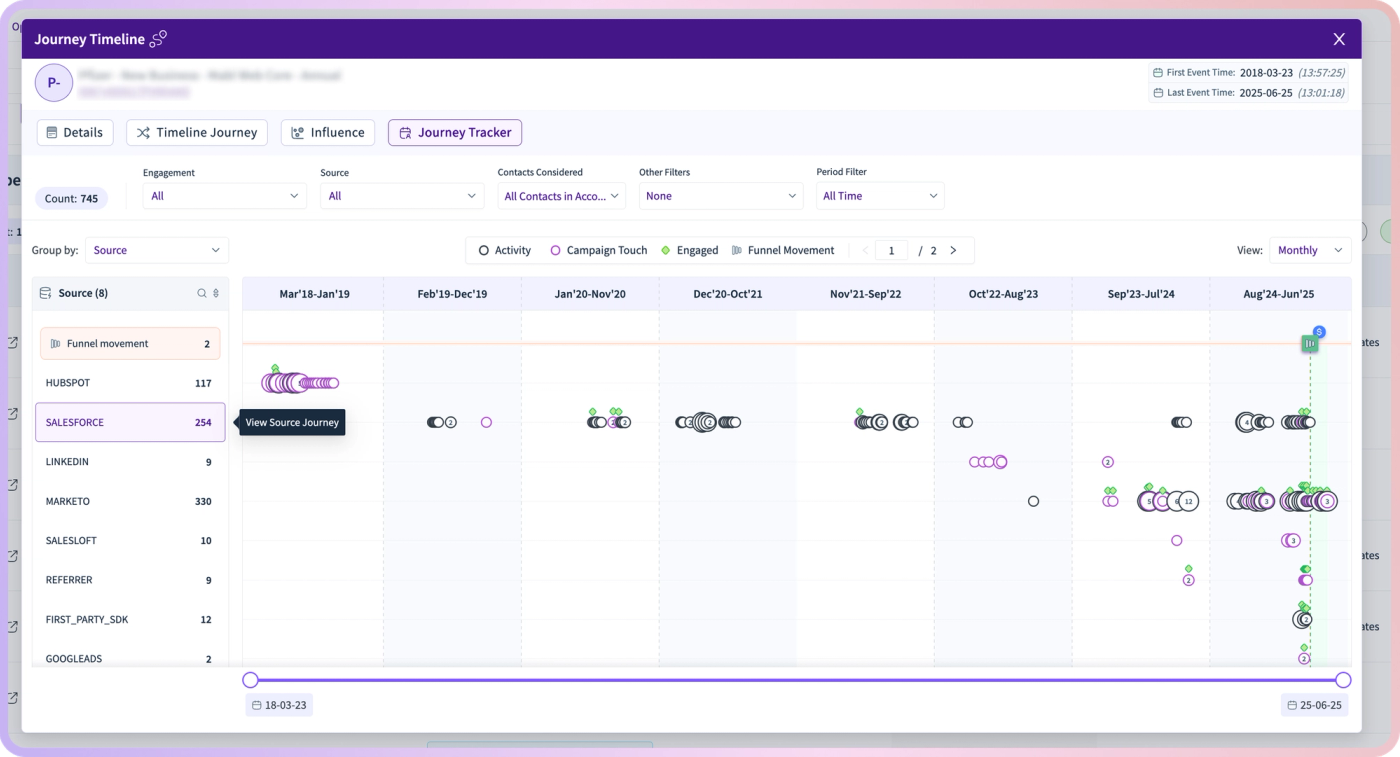
Task: Select the GOOGLEADS source row
Action: click(x=130, y=658)
